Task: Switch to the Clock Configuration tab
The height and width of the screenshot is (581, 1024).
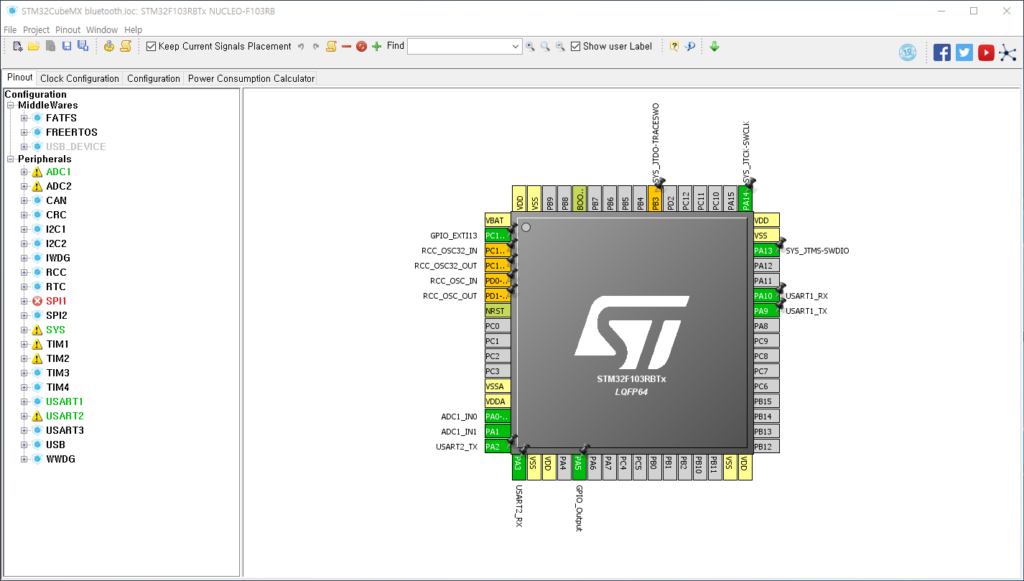Action: (x=80, y=78)
